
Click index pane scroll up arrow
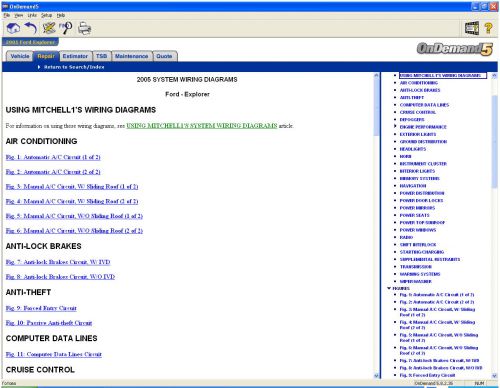[494, 76]
